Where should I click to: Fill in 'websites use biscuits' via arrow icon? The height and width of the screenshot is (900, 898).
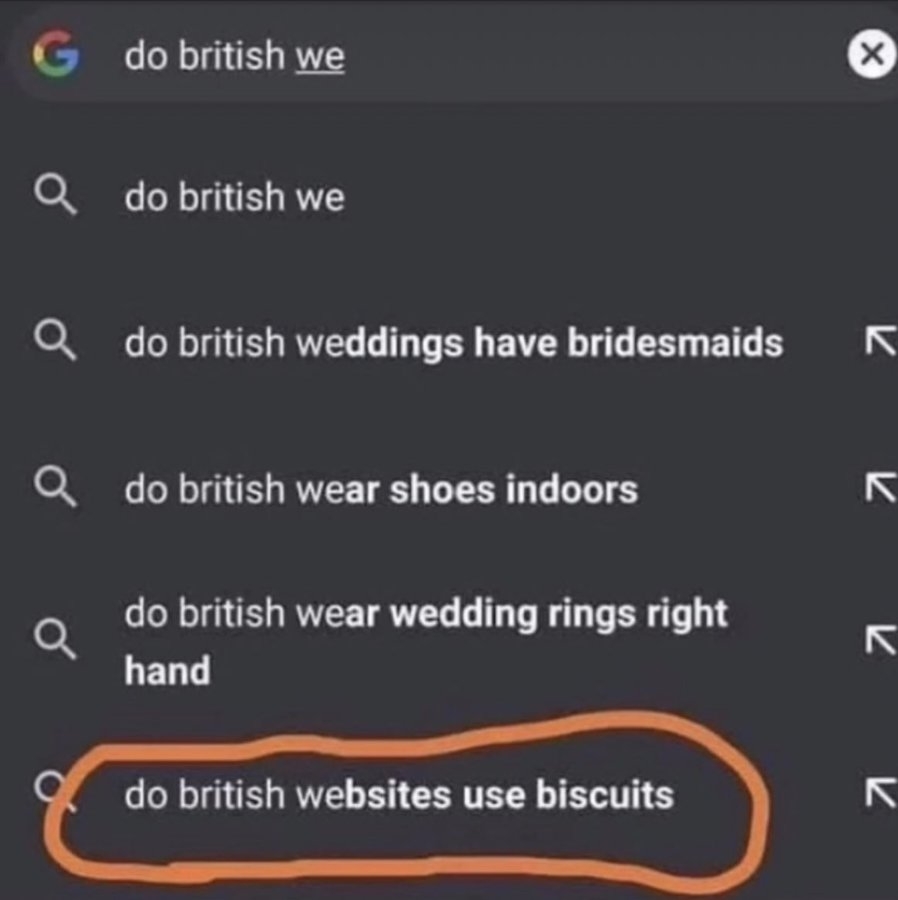pyautogui.click(x=878, y=795)
